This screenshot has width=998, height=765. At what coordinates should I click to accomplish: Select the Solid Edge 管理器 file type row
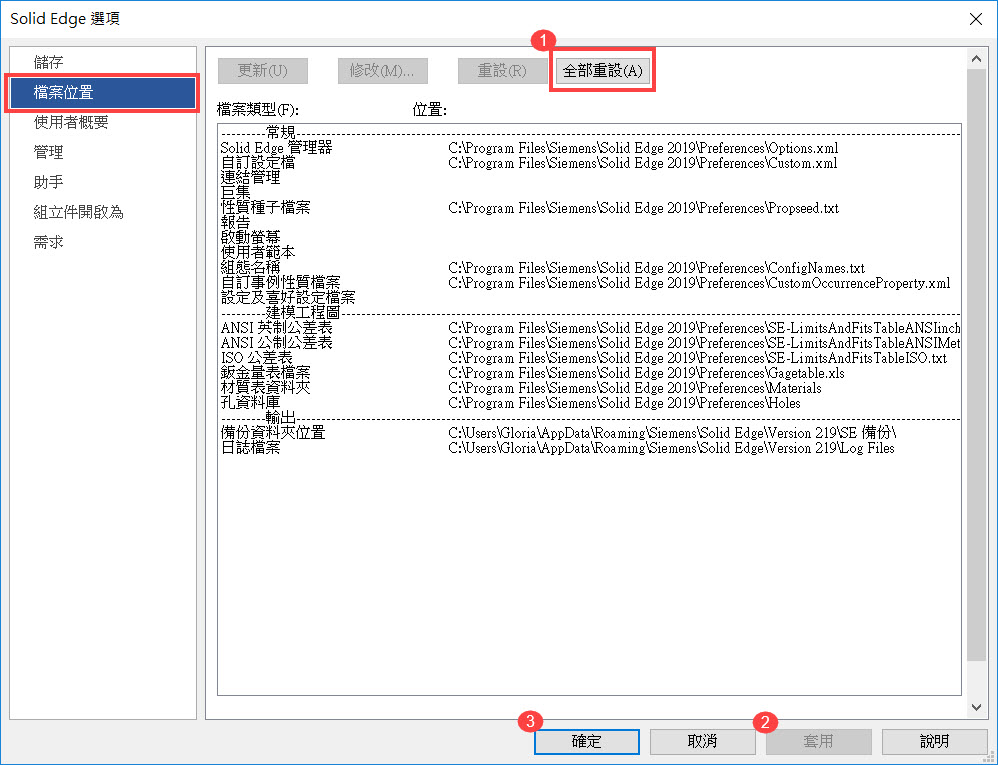(276, 148)
